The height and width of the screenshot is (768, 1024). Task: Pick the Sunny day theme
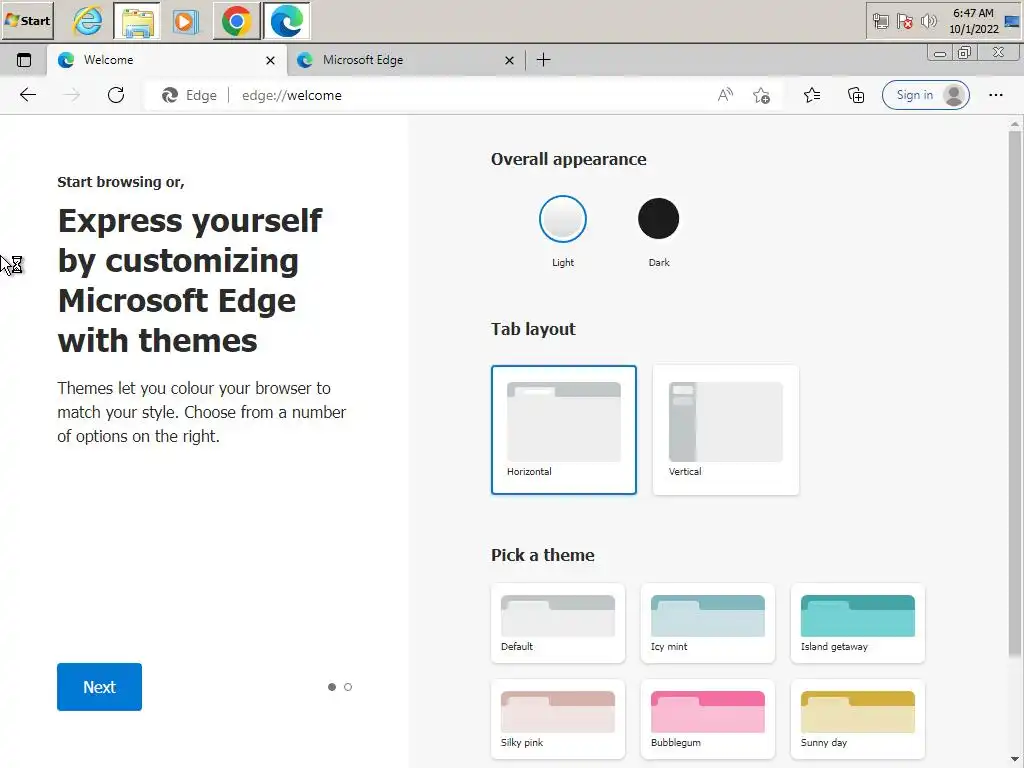coord(857,719)
